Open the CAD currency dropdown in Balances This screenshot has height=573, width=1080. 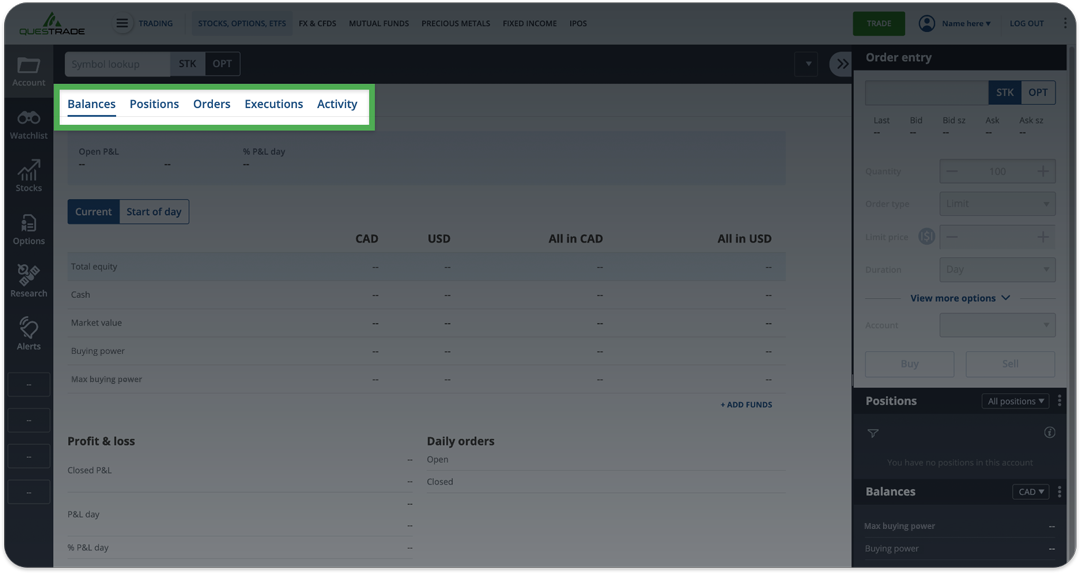click(1030, 492)
